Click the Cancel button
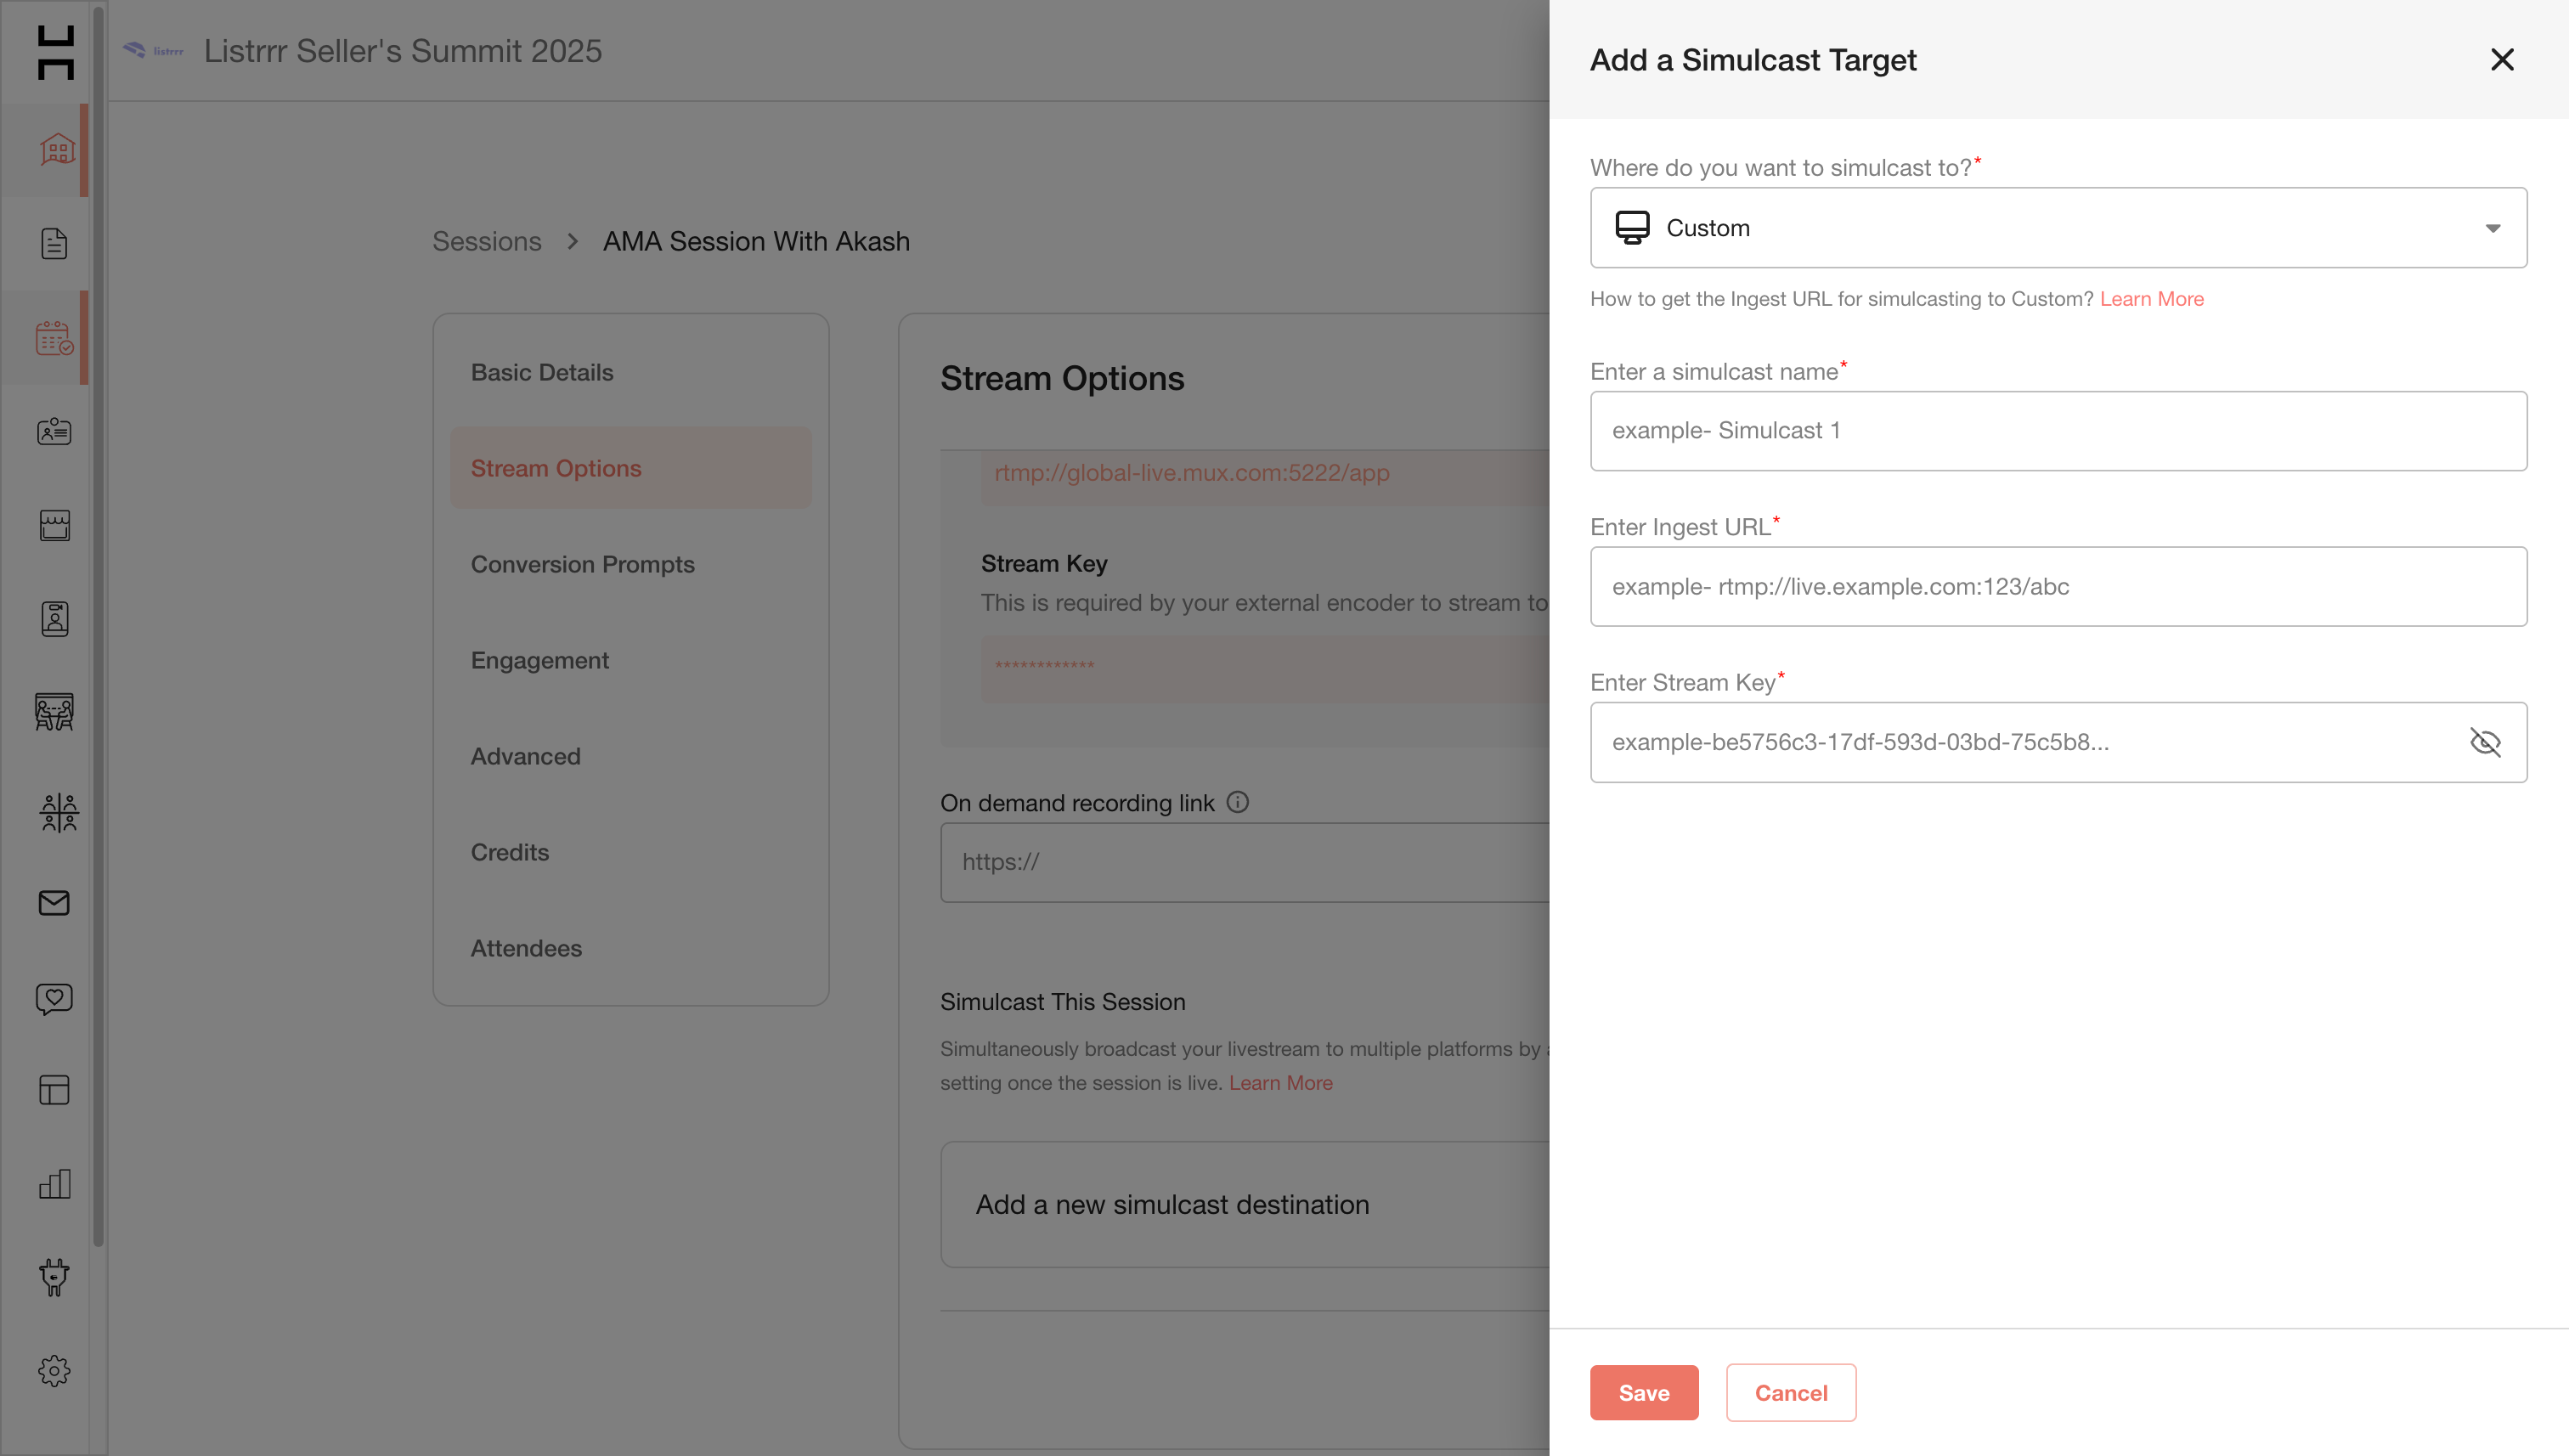 click(1790, 1392)
